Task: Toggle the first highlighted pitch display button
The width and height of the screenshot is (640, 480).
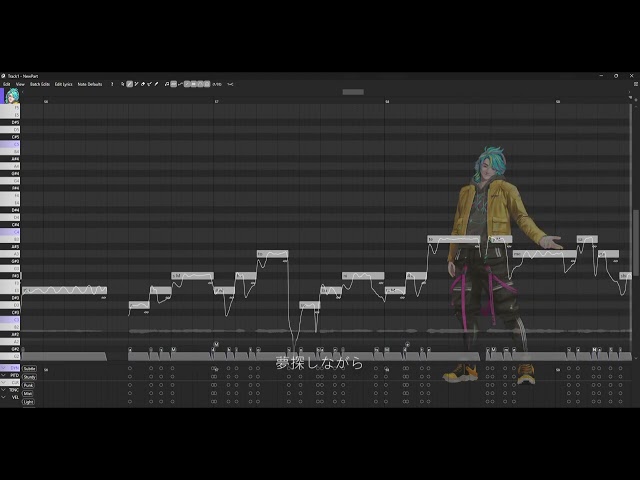Action: tap(187, 84)
